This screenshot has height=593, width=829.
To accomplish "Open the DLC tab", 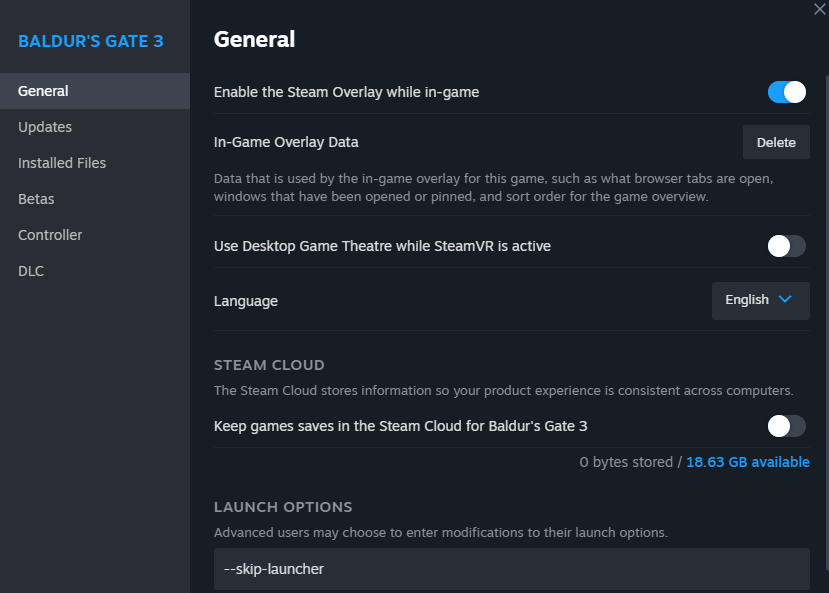I will [x=31, y=271].
